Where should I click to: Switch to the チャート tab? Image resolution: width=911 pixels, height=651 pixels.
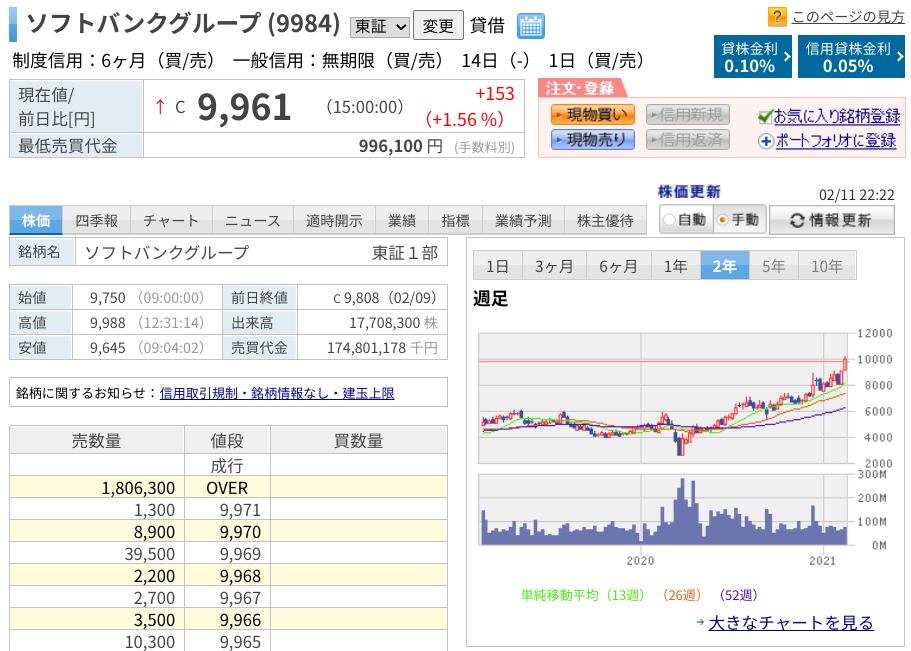tap(171, 221)
